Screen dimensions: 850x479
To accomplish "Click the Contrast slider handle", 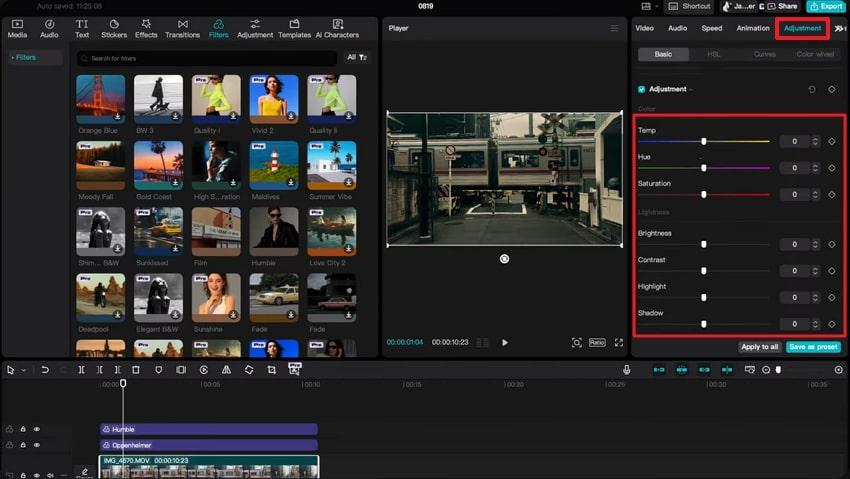I will pos(704,271).
